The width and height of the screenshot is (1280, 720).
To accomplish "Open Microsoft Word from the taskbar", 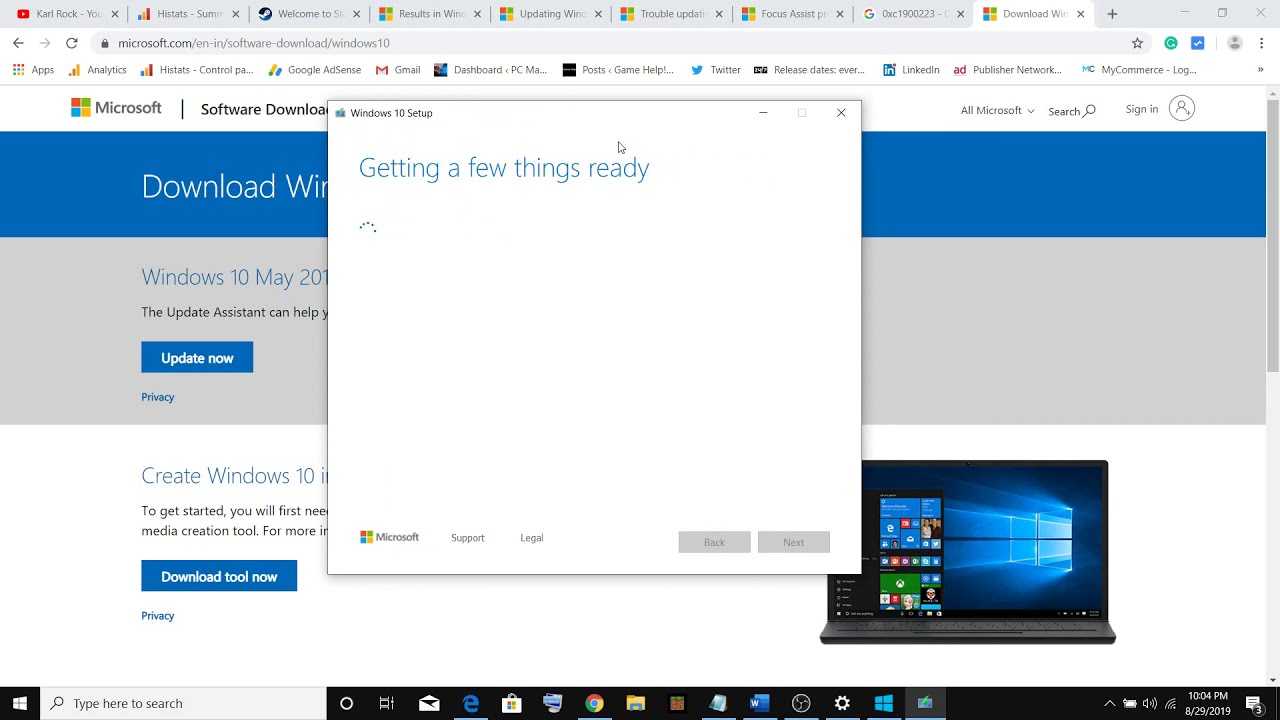I will pyautogui.click(x=759, y=703).
